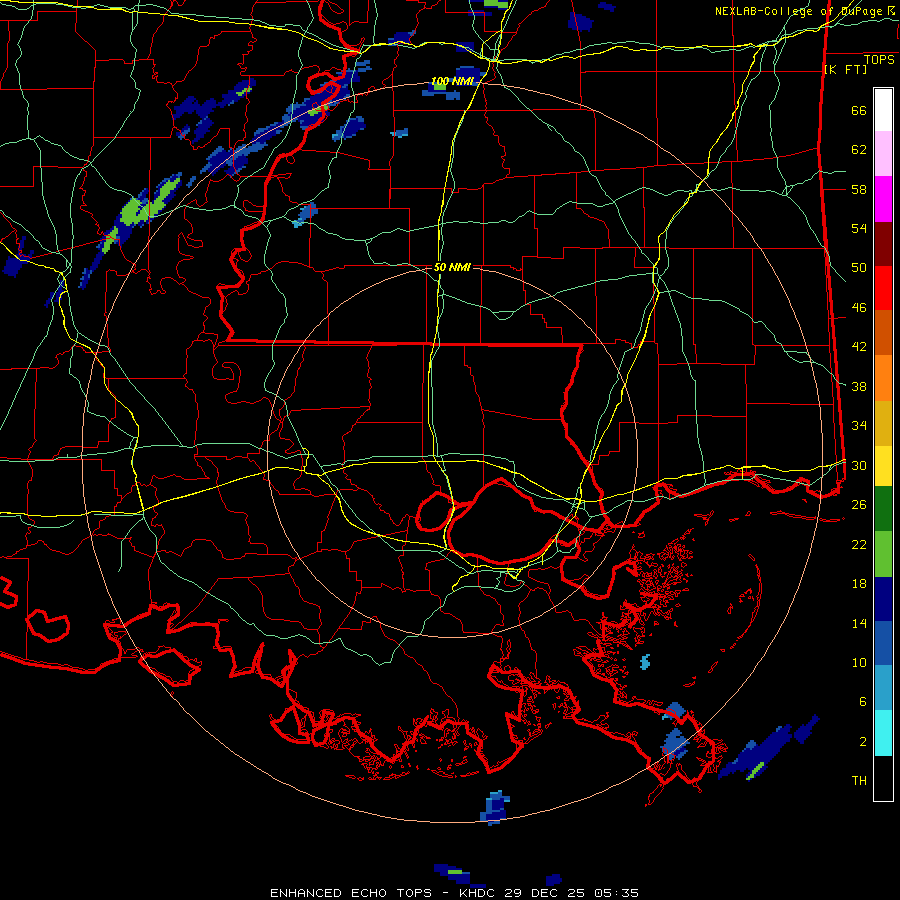The width and height of the screenshot is (900, 900).
Task: Click the yellow 34 kft legend swatch
Action: [883, 466]
